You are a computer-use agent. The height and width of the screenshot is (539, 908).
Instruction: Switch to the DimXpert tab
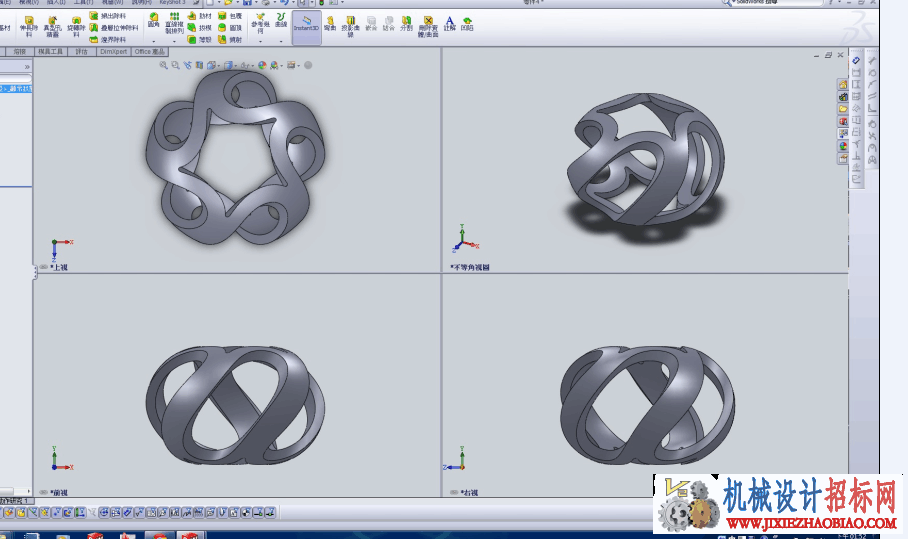[x=114, y=52]
